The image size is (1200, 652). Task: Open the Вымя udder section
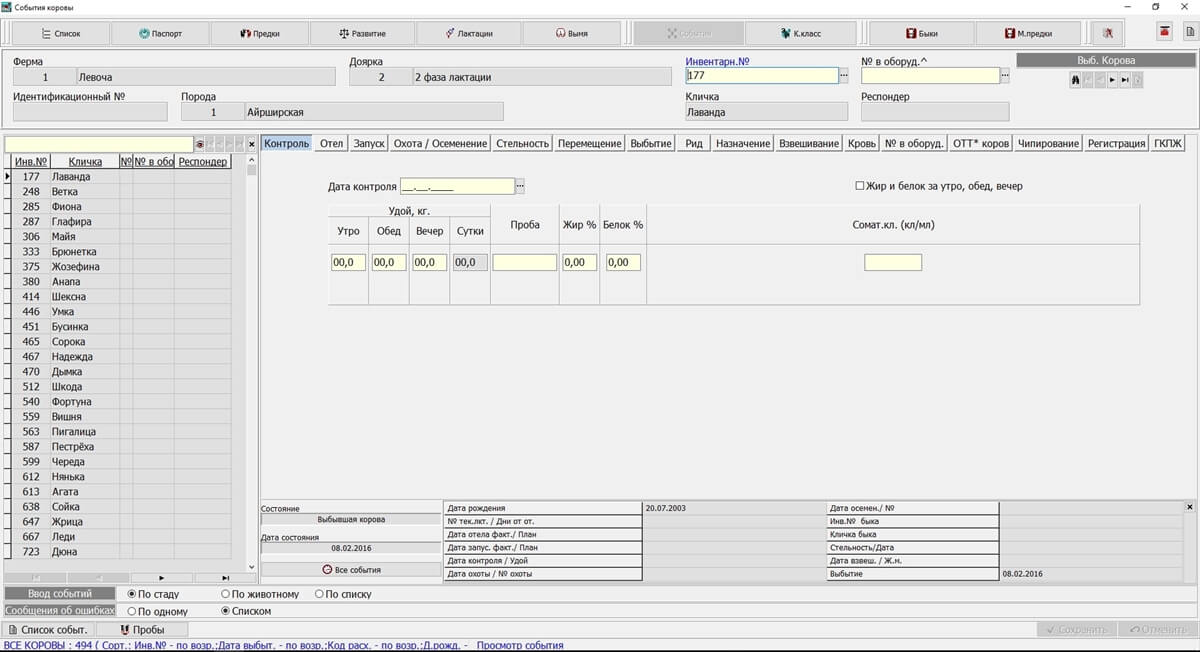pyautogui.click(x=571, y=33)
